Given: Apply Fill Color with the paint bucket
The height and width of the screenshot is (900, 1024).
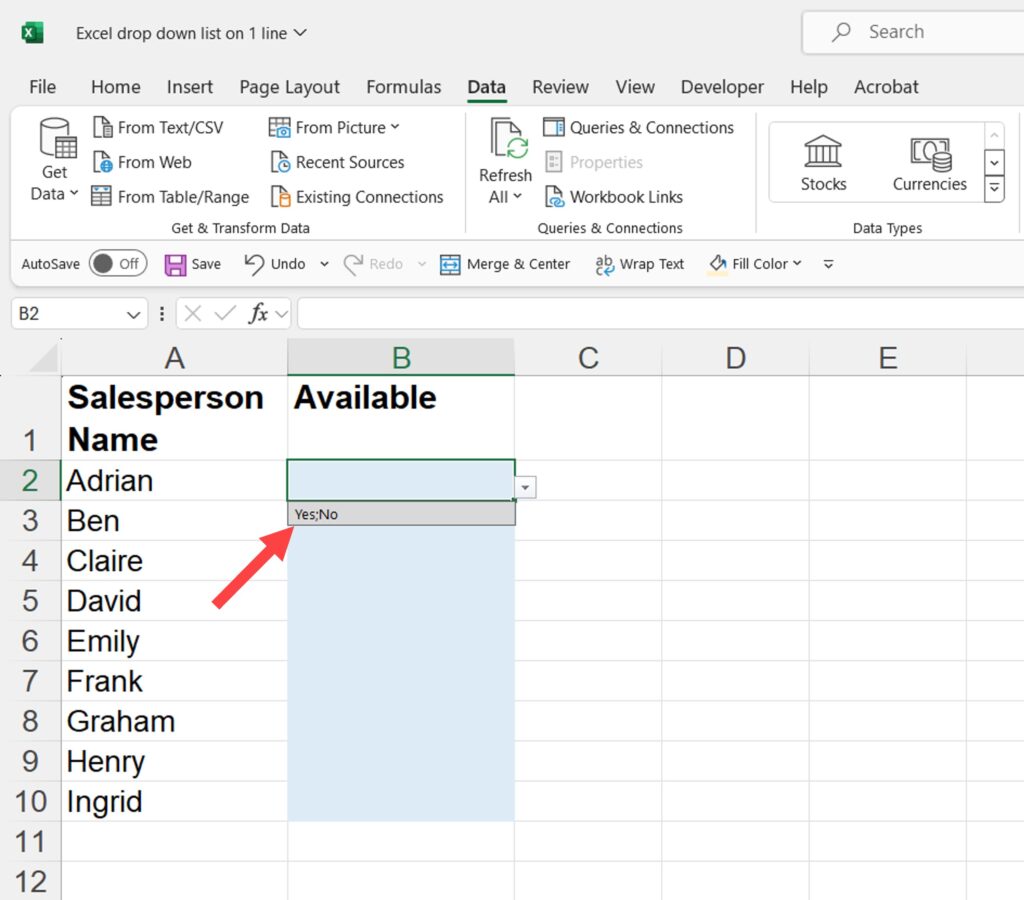Looking at the screenshot, I should point(718,264).
